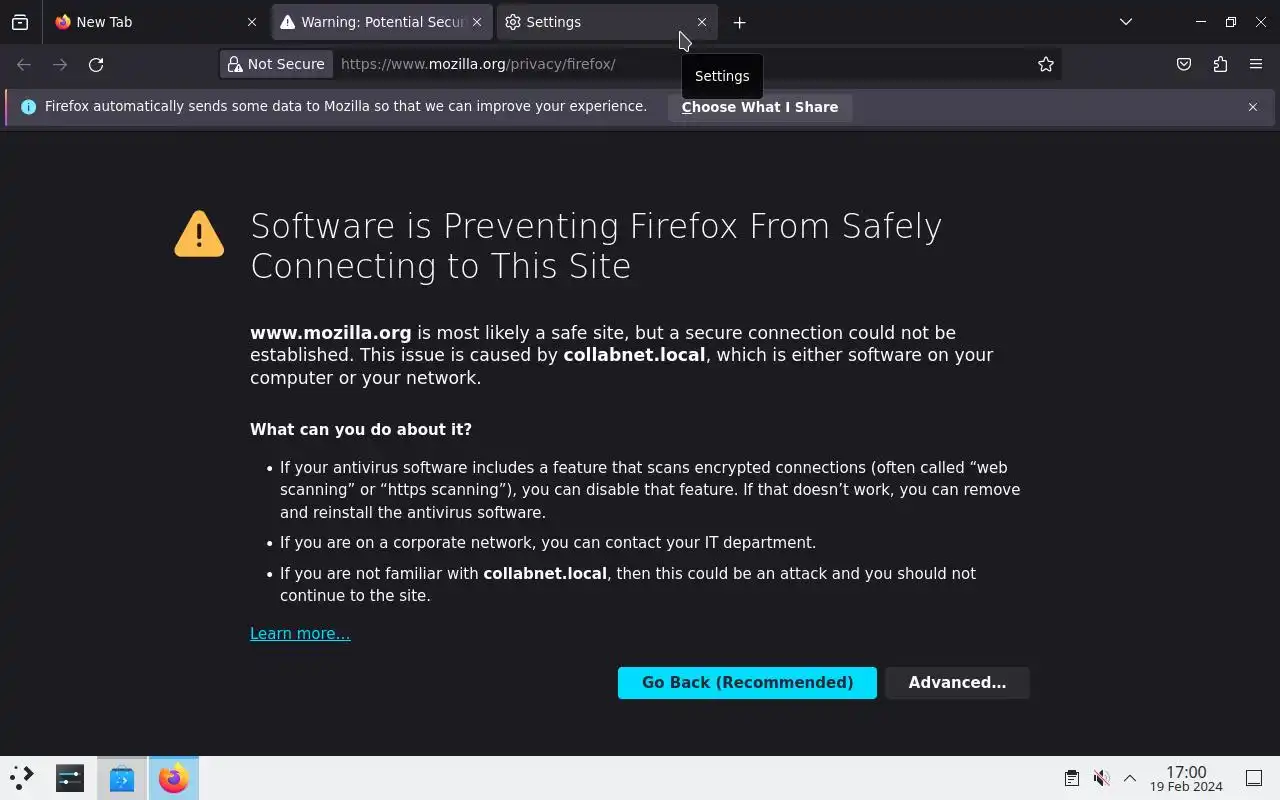The image size is (1280, 800).
Task: Click the Not Secure site identity button
Action: tap(277, 64)
